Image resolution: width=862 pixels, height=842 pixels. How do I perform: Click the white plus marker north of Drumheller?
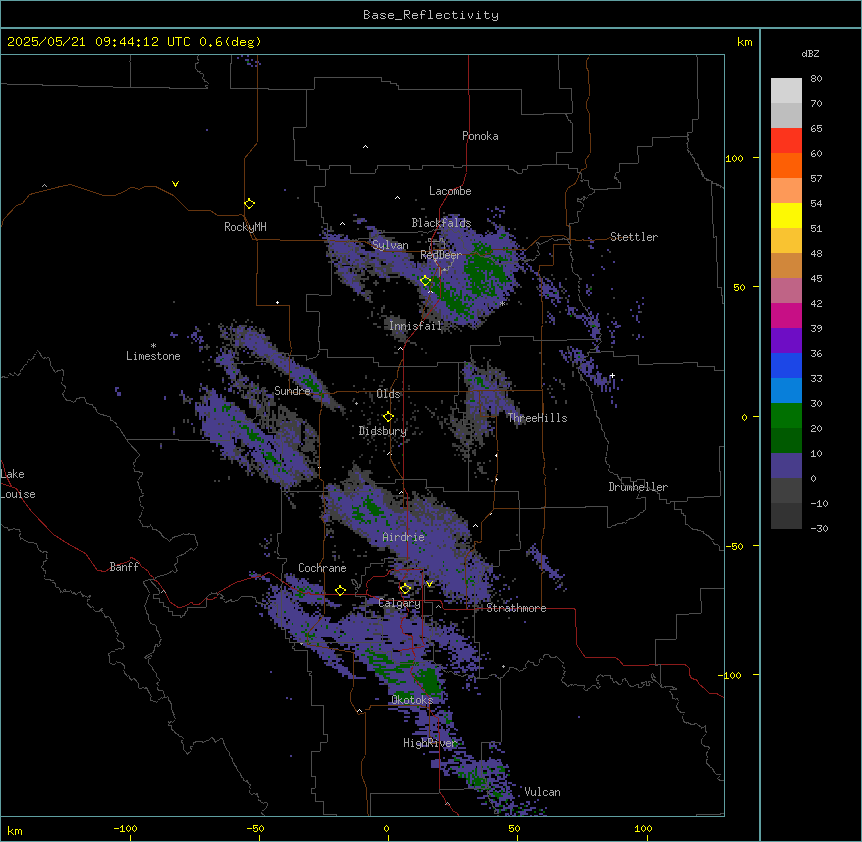tap(612, 375)
